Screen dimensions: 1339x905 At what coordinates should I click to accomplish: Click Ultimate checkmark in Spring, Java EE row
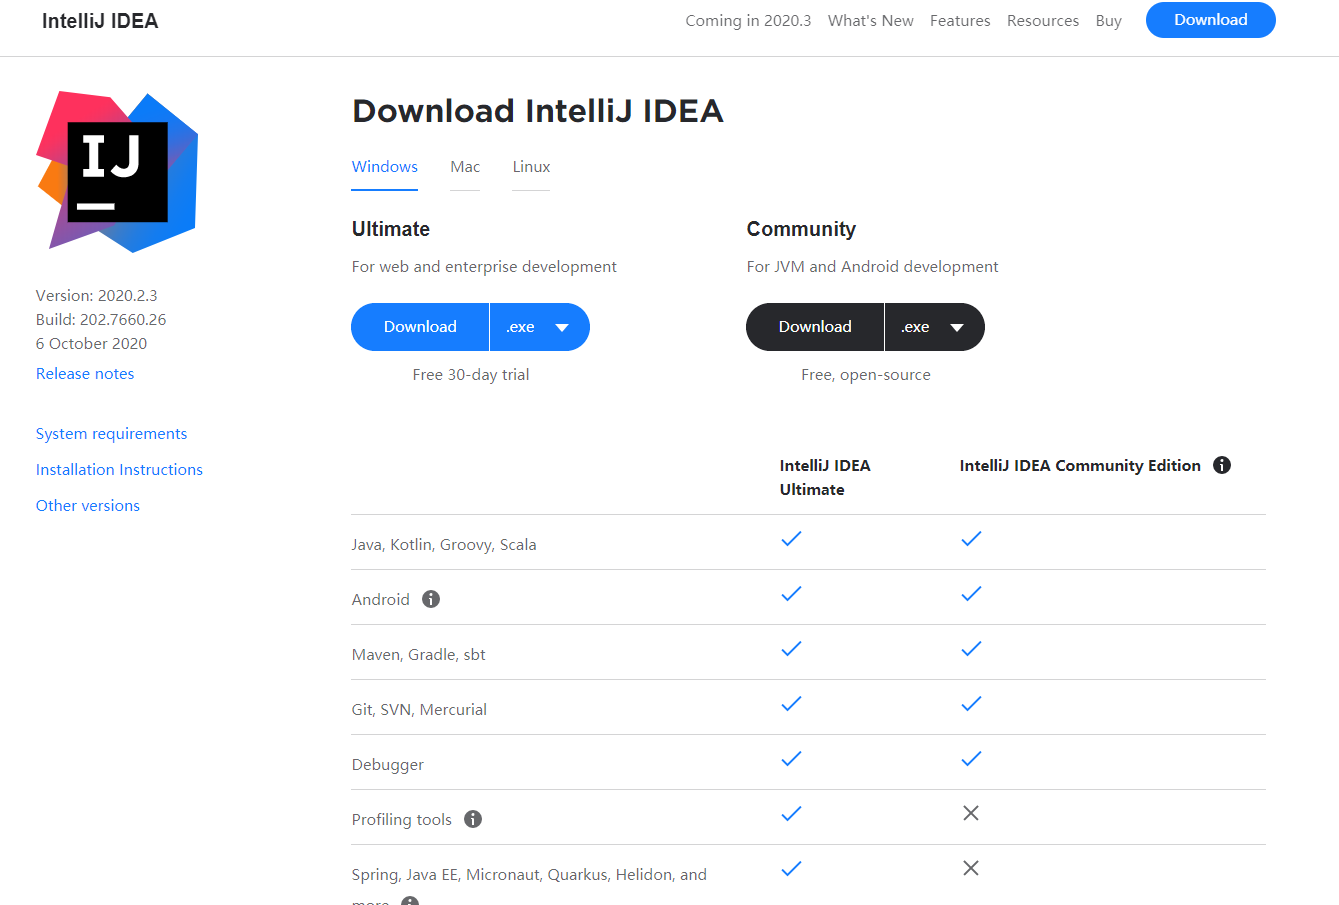click(791, 869)
